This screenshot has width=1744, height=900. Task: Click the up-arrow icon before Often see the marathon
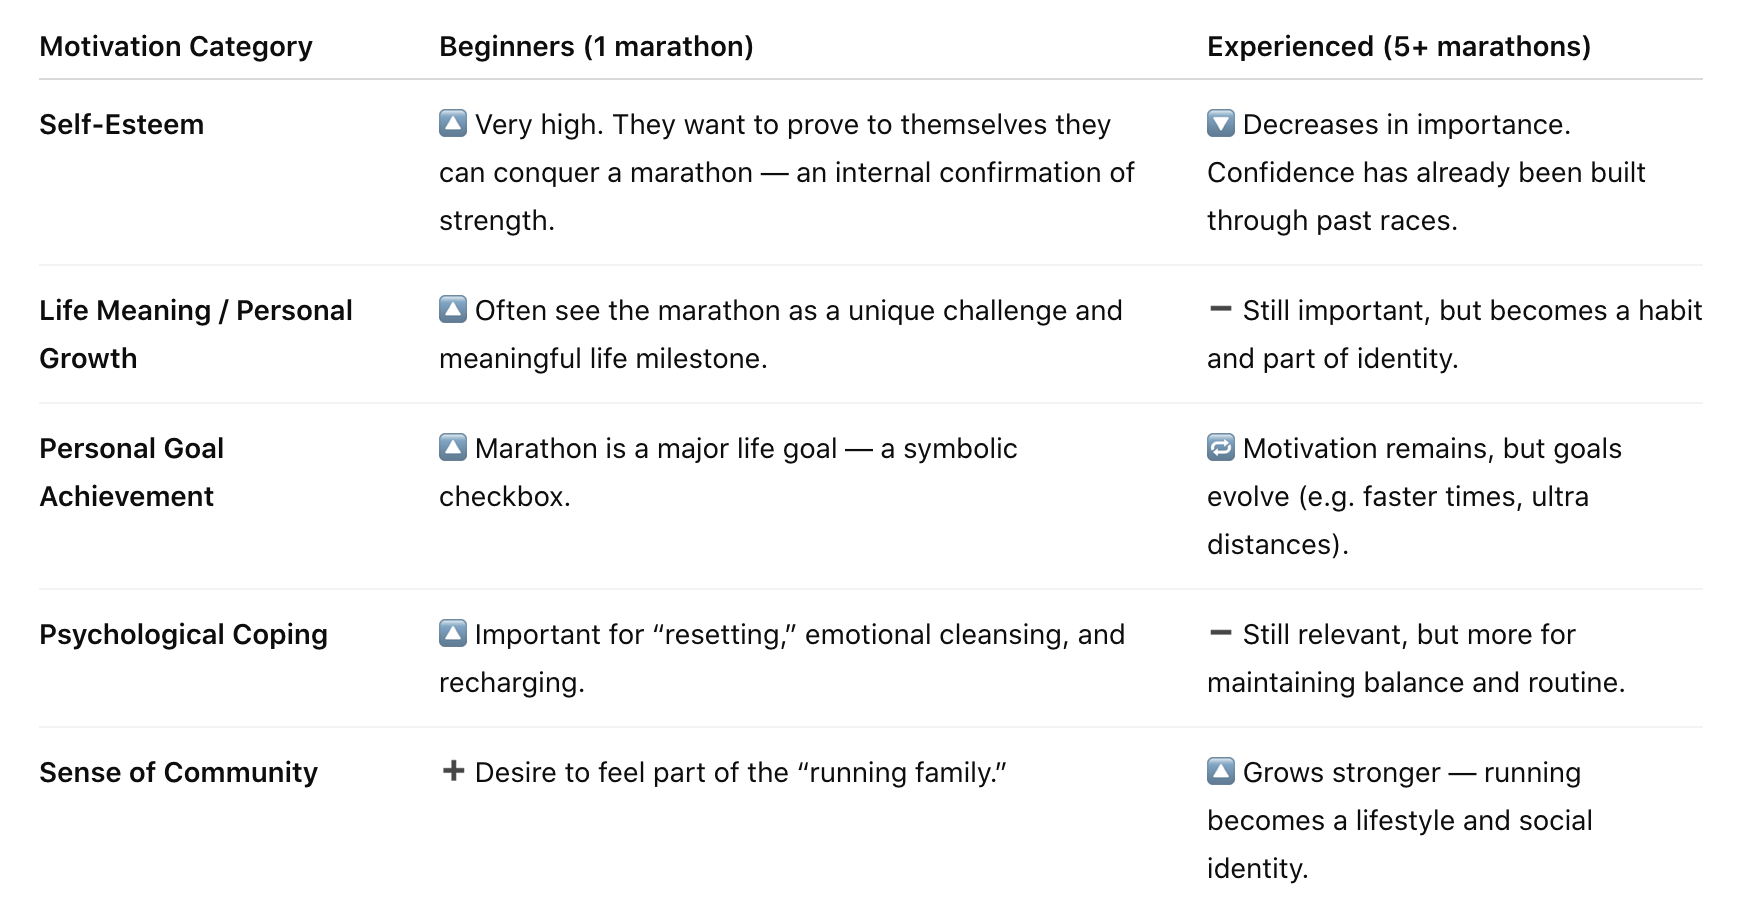[x=453, y=310]
